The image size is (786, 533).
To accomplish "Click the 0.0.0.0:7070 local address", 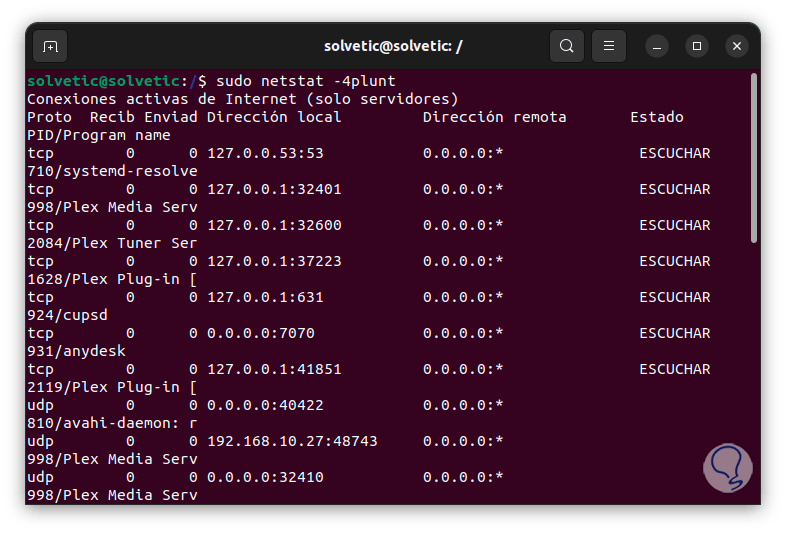I will click(260, 333).
